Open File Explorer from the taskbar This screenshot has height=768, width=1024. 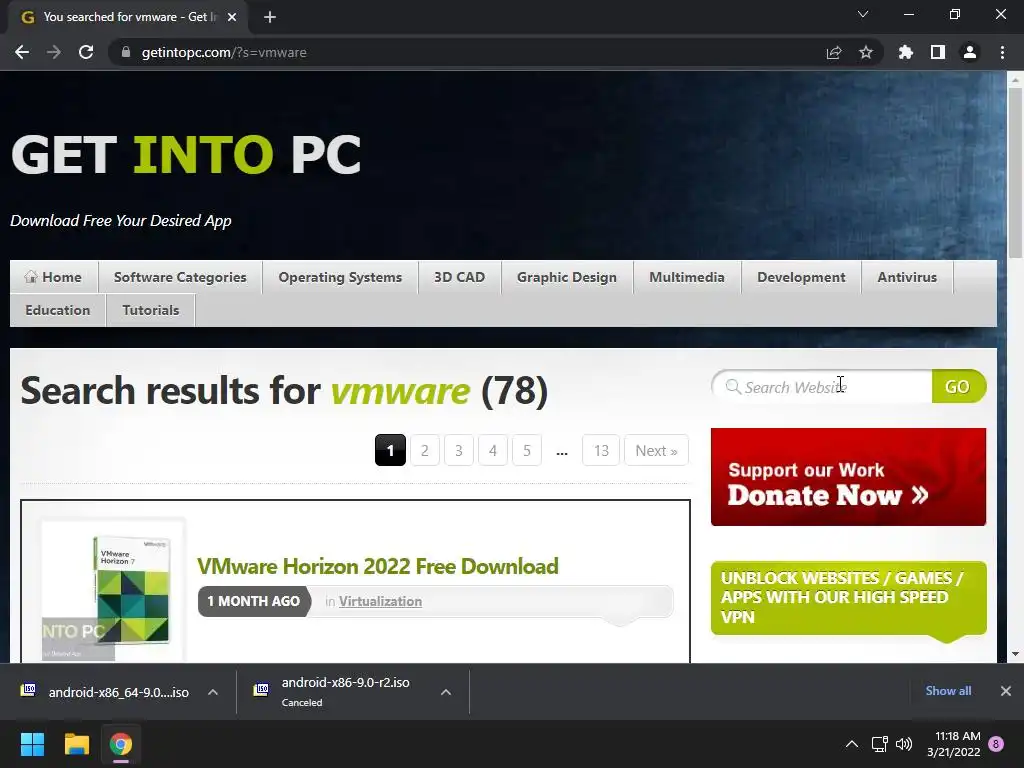76,744
